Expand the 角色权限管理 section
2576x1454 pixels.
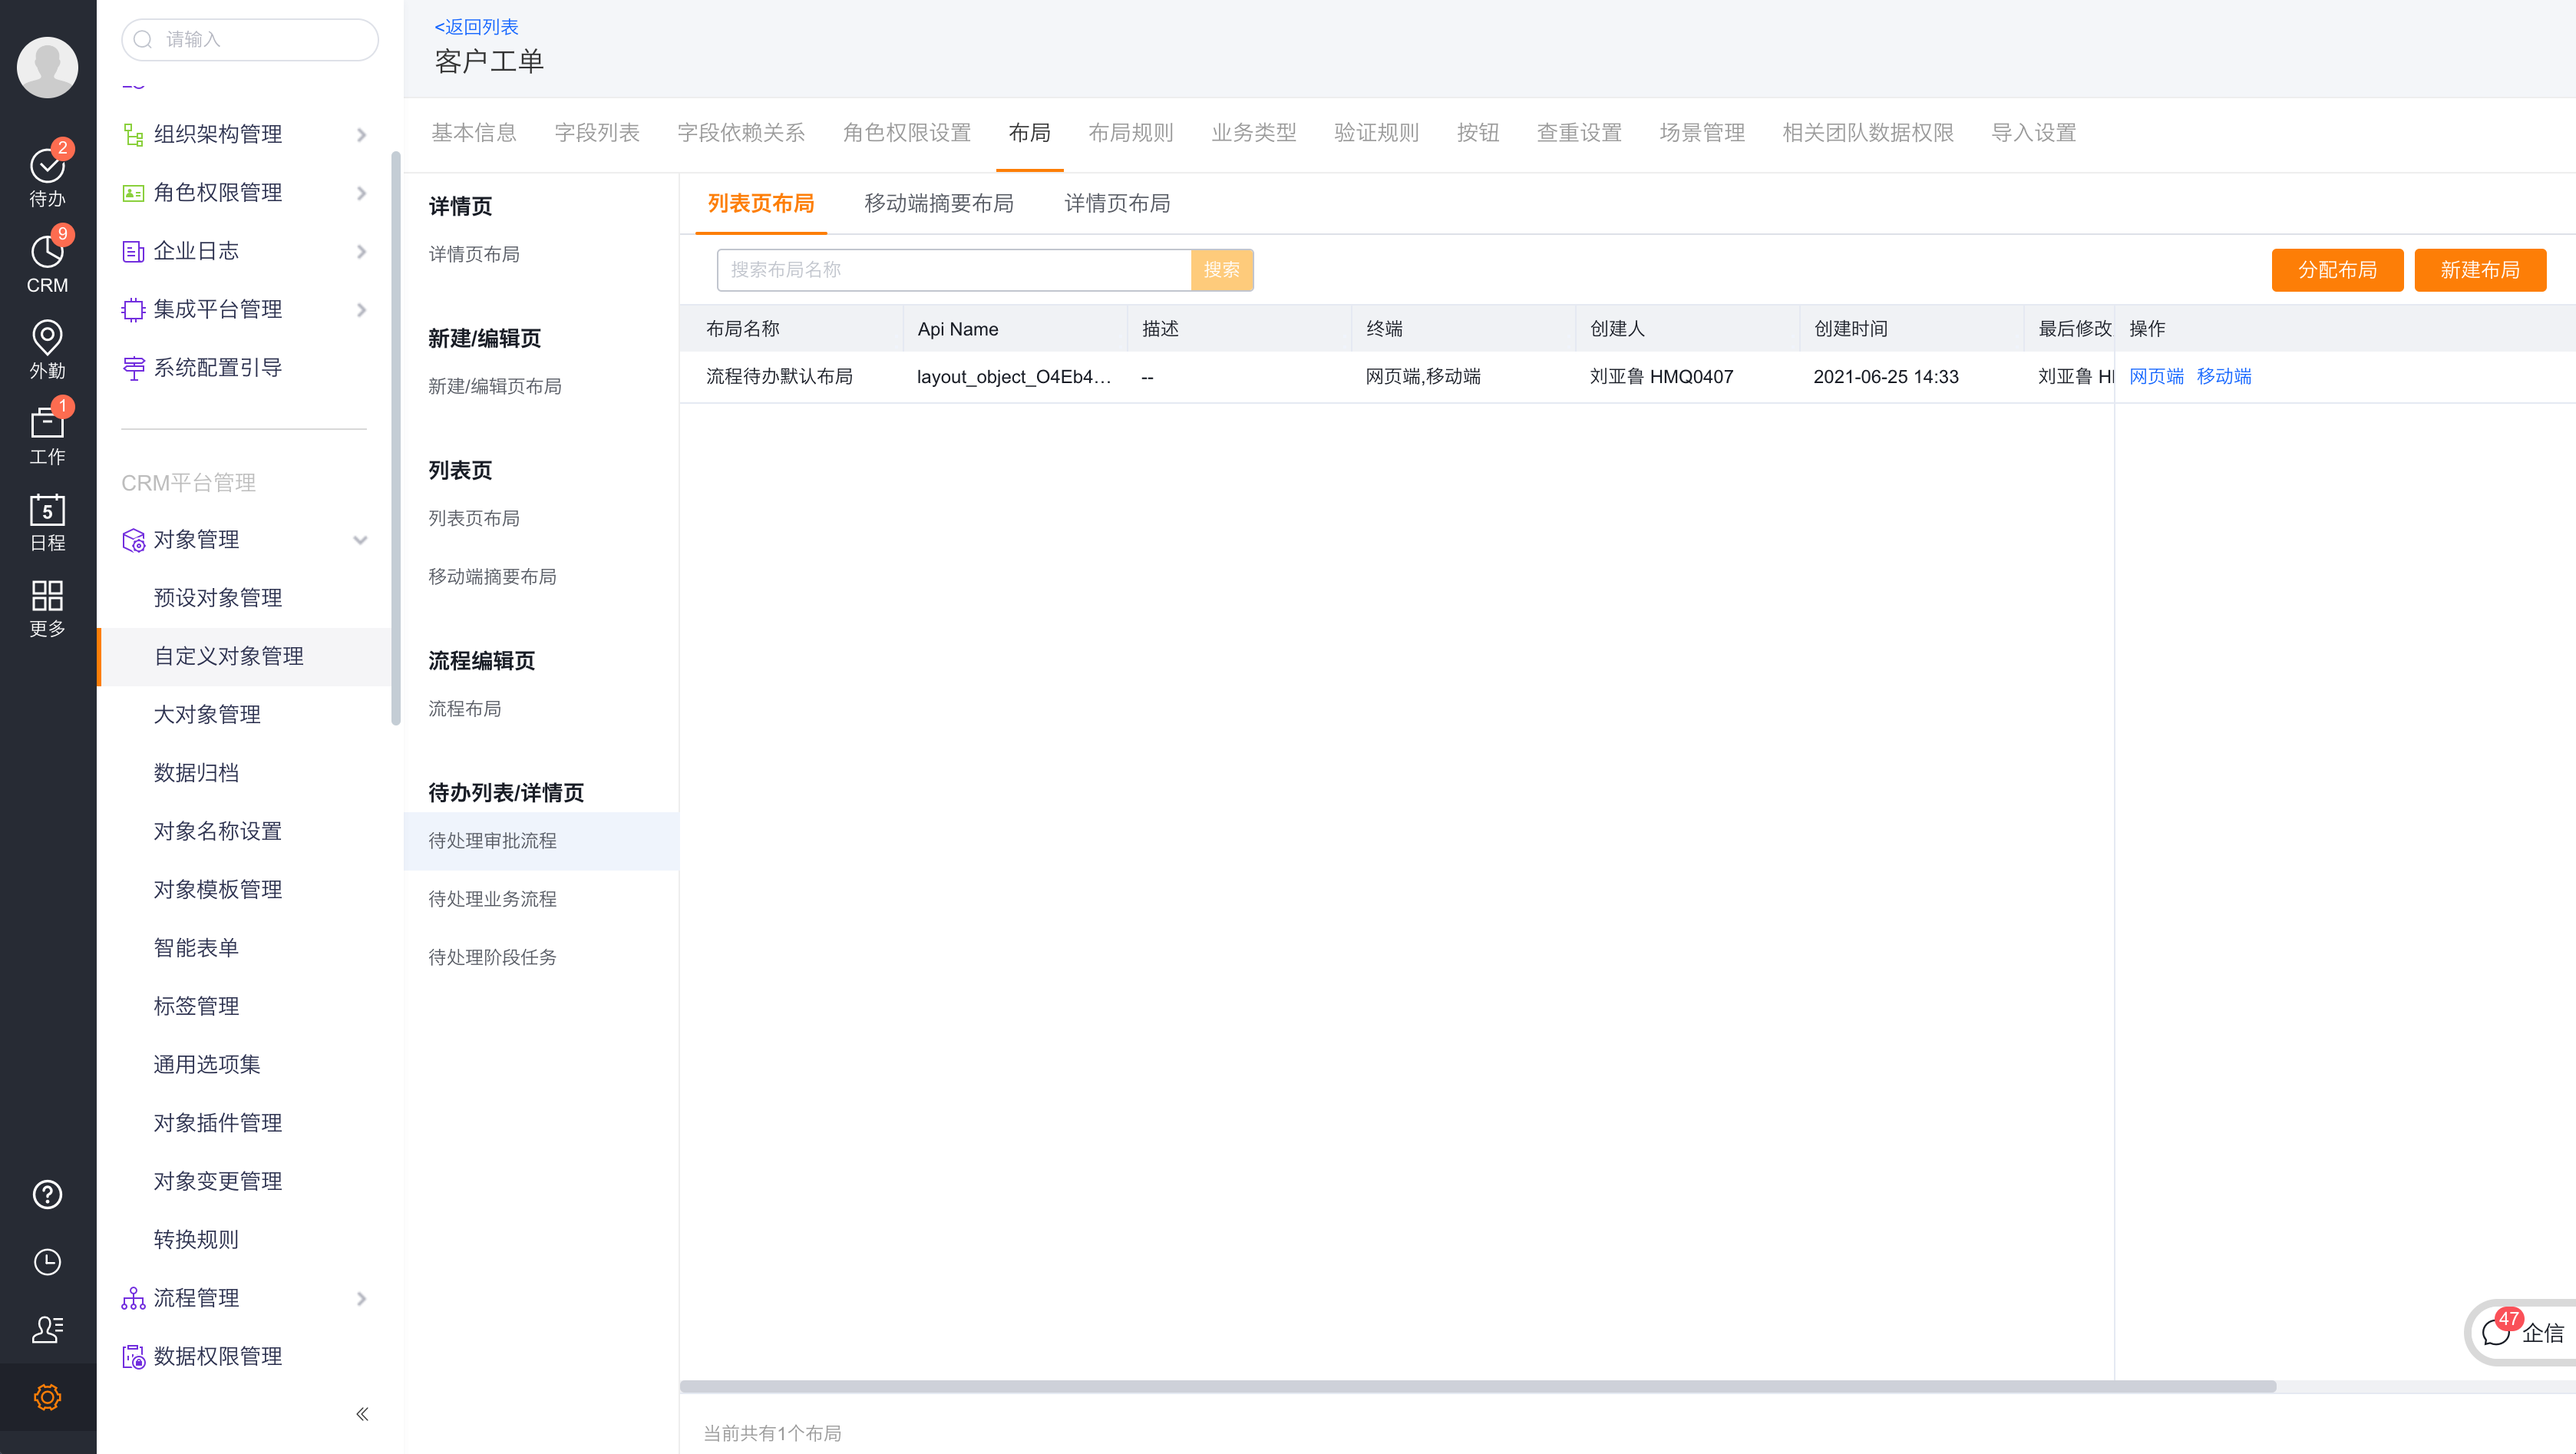[x=362, y=192]
